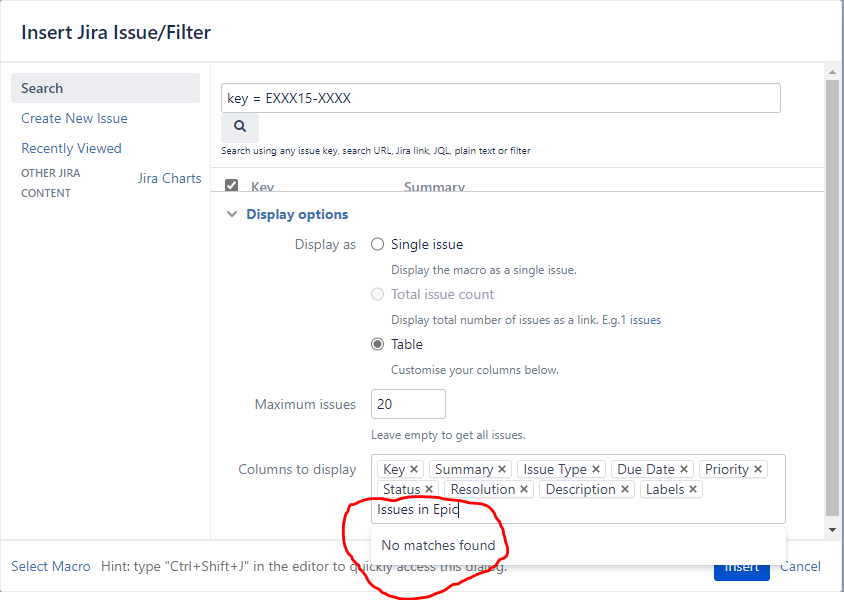The height and width of the screenshot is (600, 844).
Task: Focus the Maximum issues field
Action: coord(408,404)
